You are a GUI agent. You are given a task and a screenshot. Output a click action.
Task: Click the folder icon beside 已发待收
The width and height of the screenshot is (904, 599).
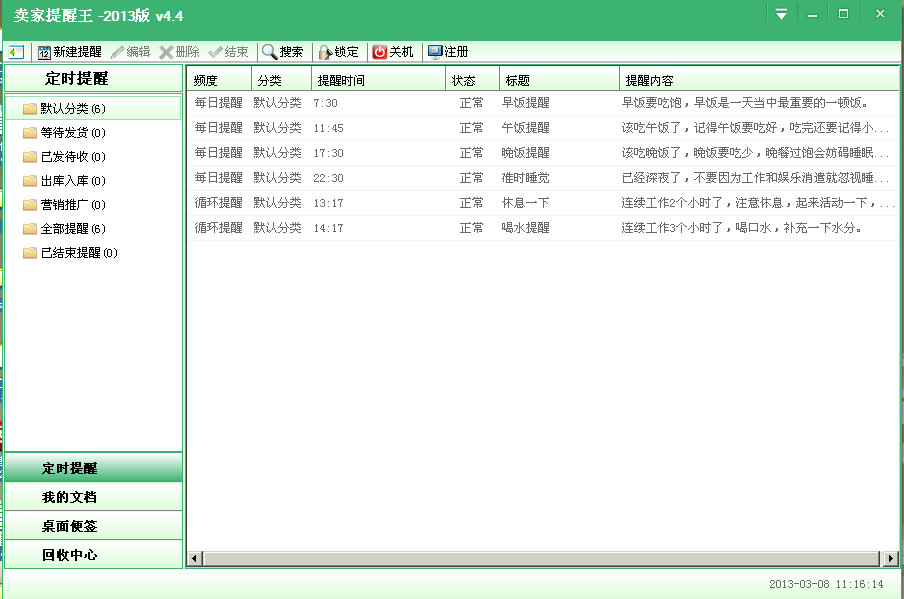click(x=30, y=157)
